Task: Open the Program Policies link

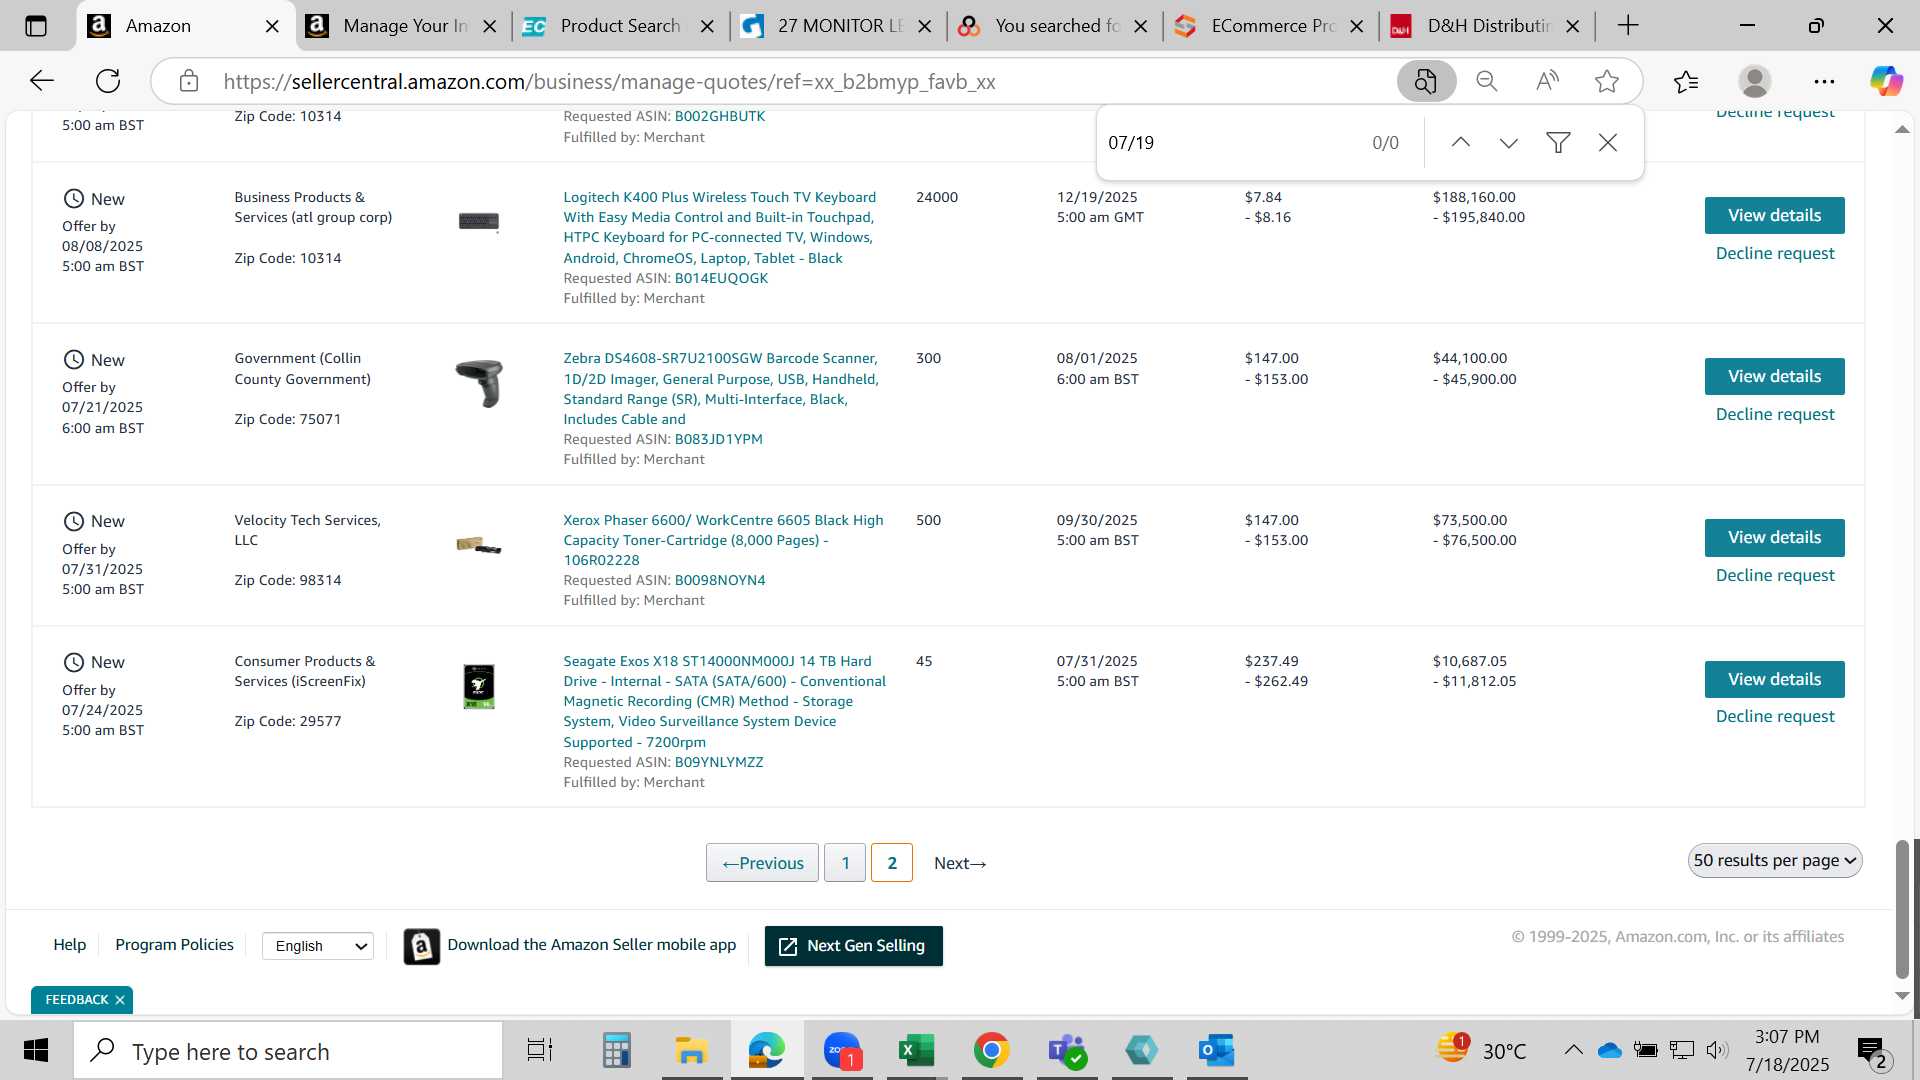Action: (174, 945)
